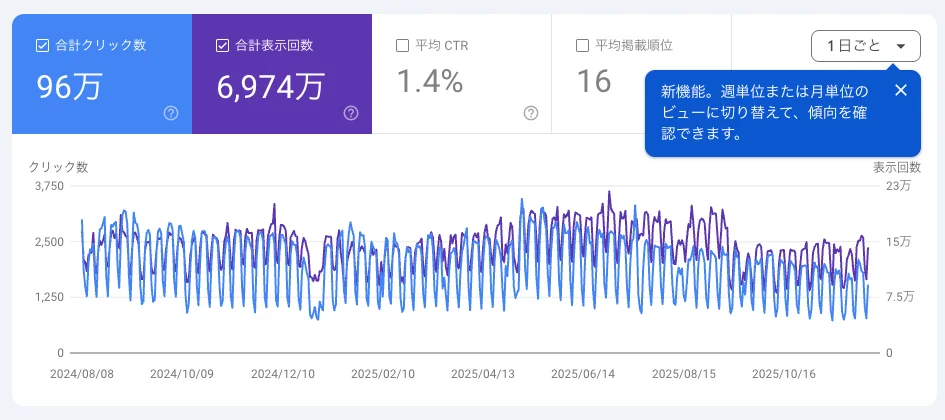Click the 7.5万 right axis value
Image resolution: width=945 pixels, height=420 pixels.
coord(901,297)
